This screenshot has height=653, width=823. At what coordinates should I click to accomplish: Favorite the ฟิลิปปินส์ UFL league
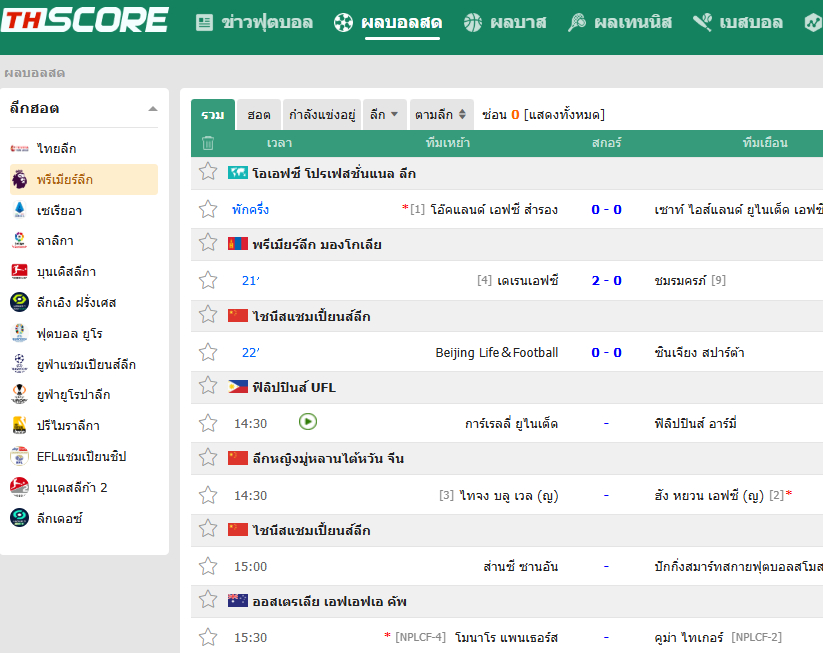coord(208,385)
